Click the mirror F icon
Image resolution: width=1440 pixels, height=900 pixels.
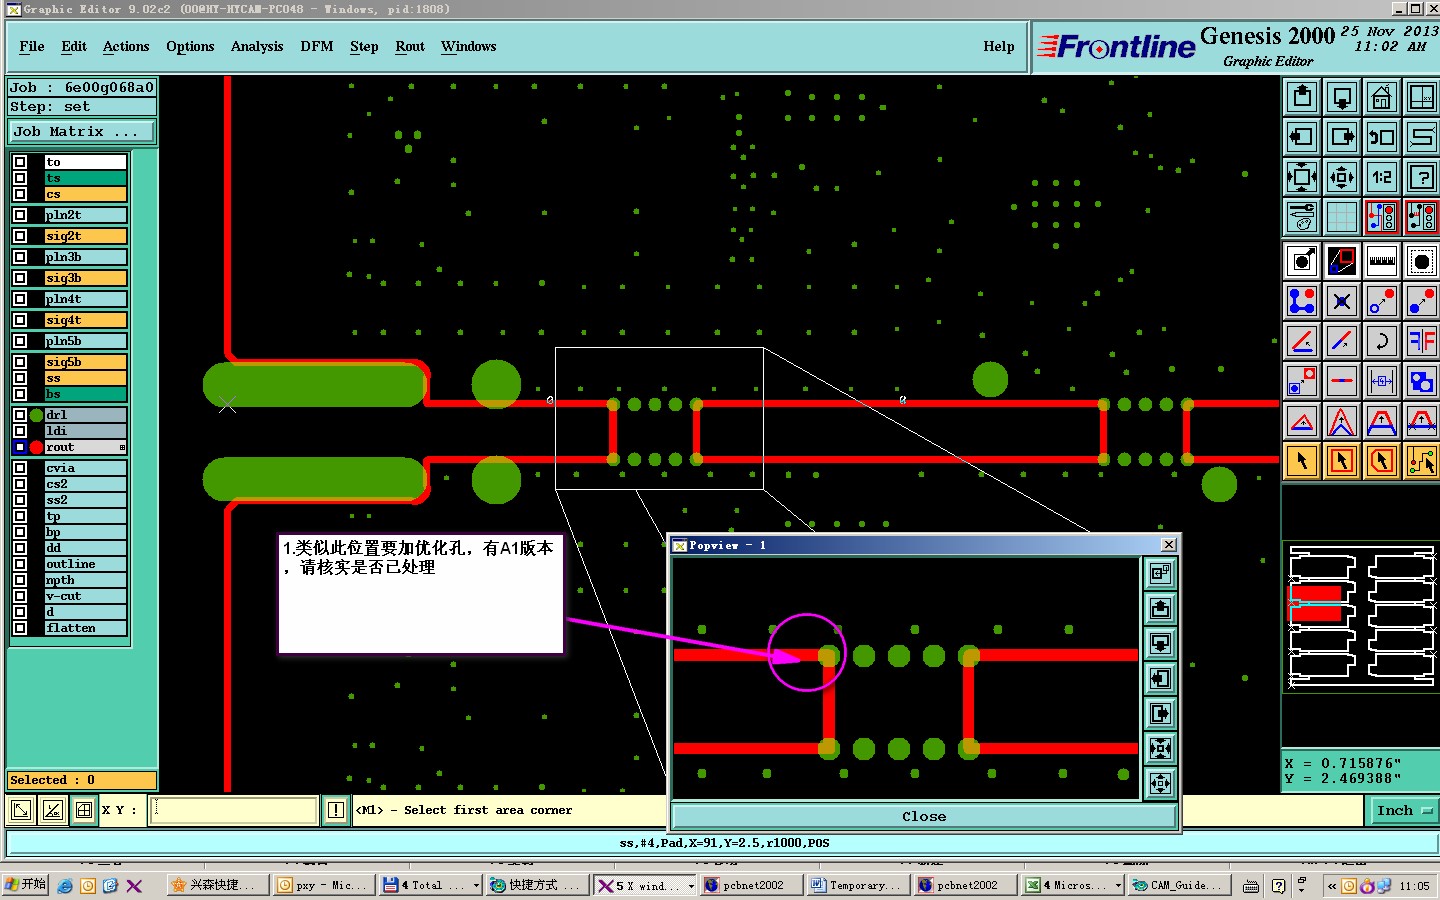[x=1421, y=341]
